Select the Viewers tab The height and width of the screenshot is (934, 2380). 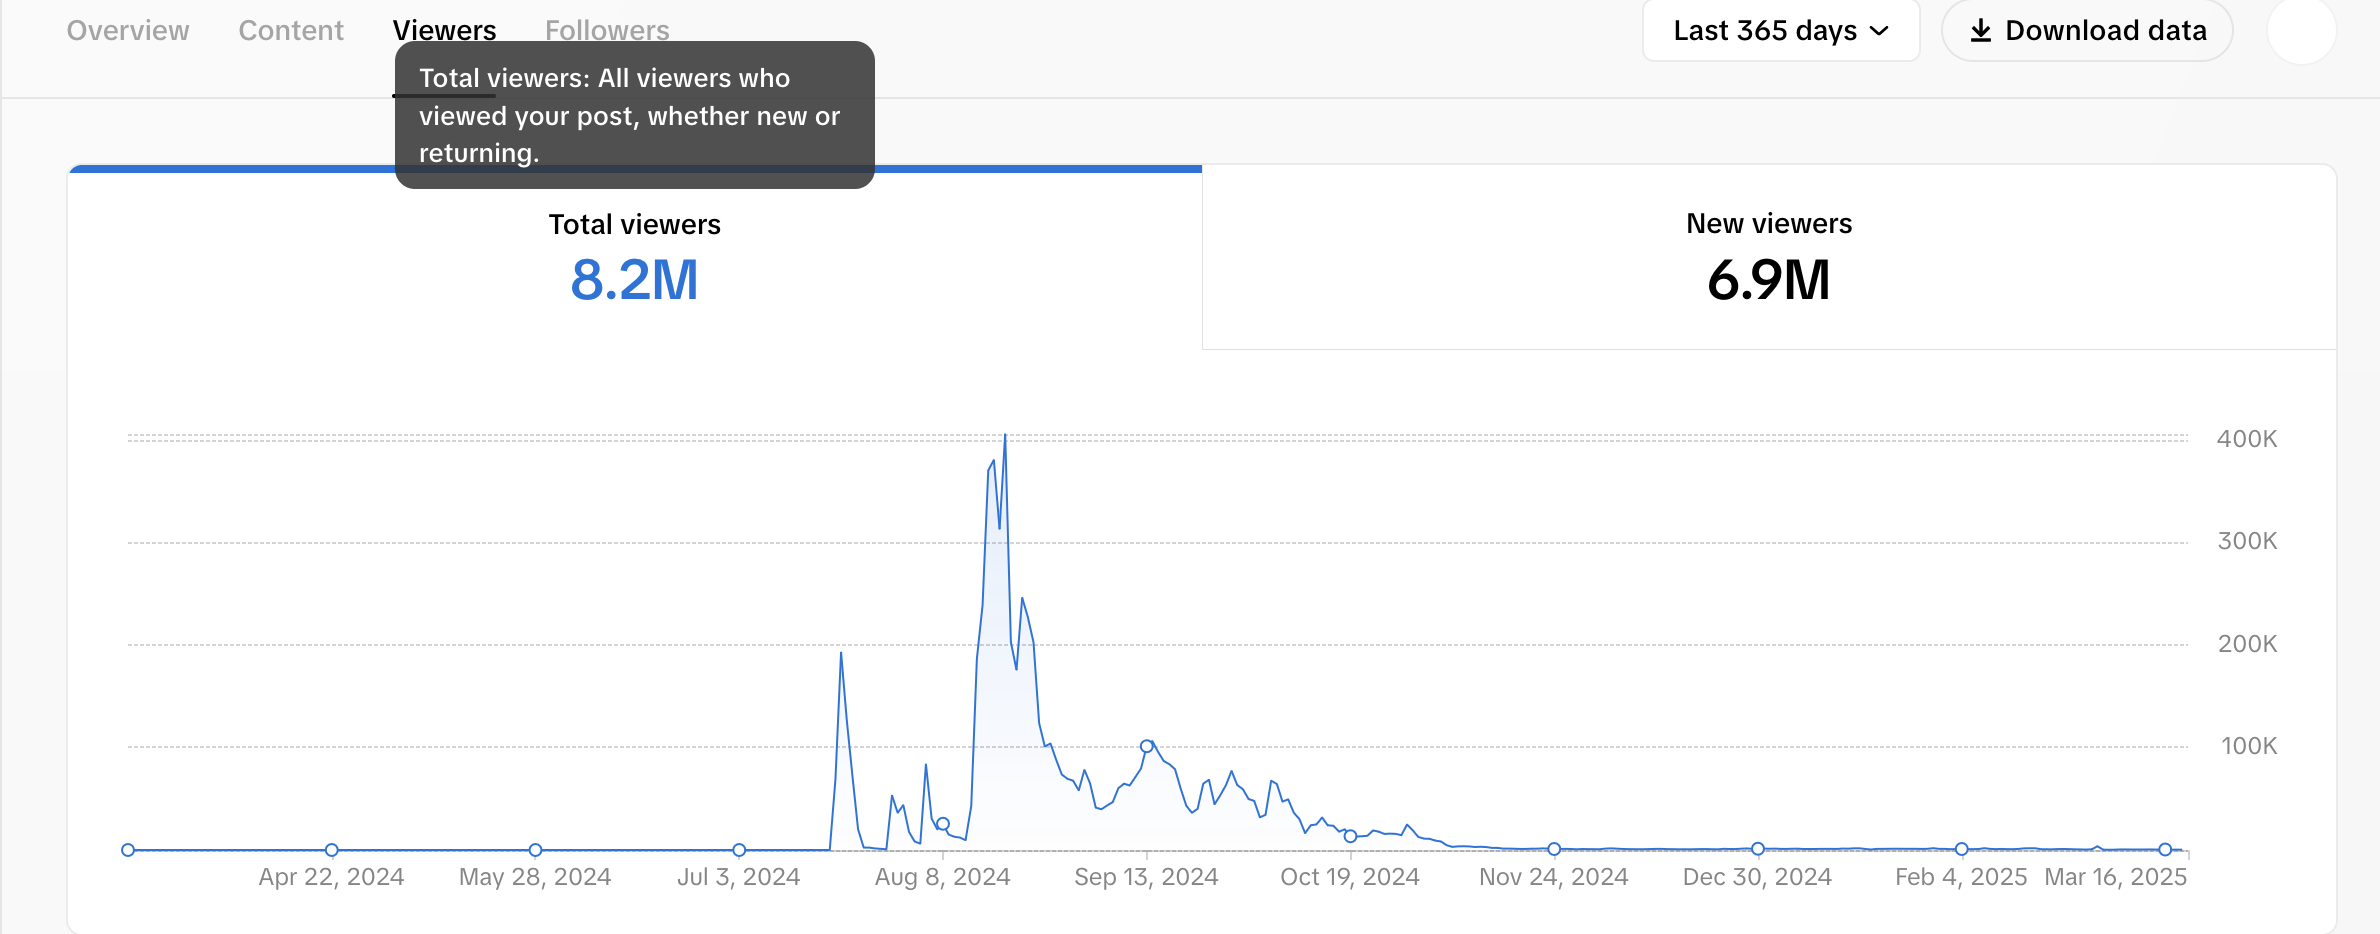point(444,29)
